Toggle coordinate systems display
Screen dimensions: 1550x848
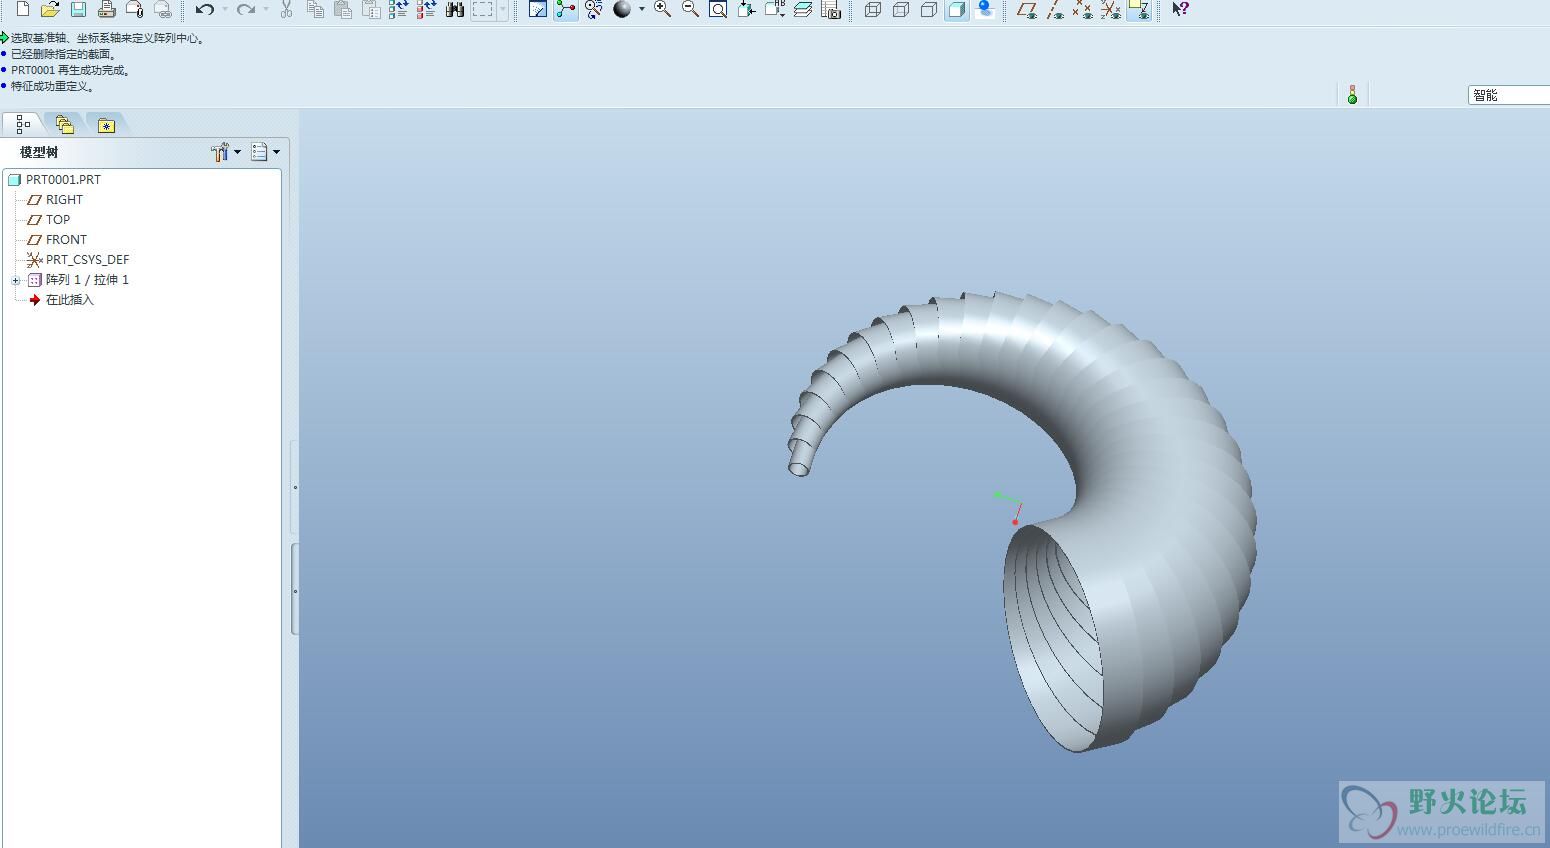pyautogui.click(x=1110, y=10)
